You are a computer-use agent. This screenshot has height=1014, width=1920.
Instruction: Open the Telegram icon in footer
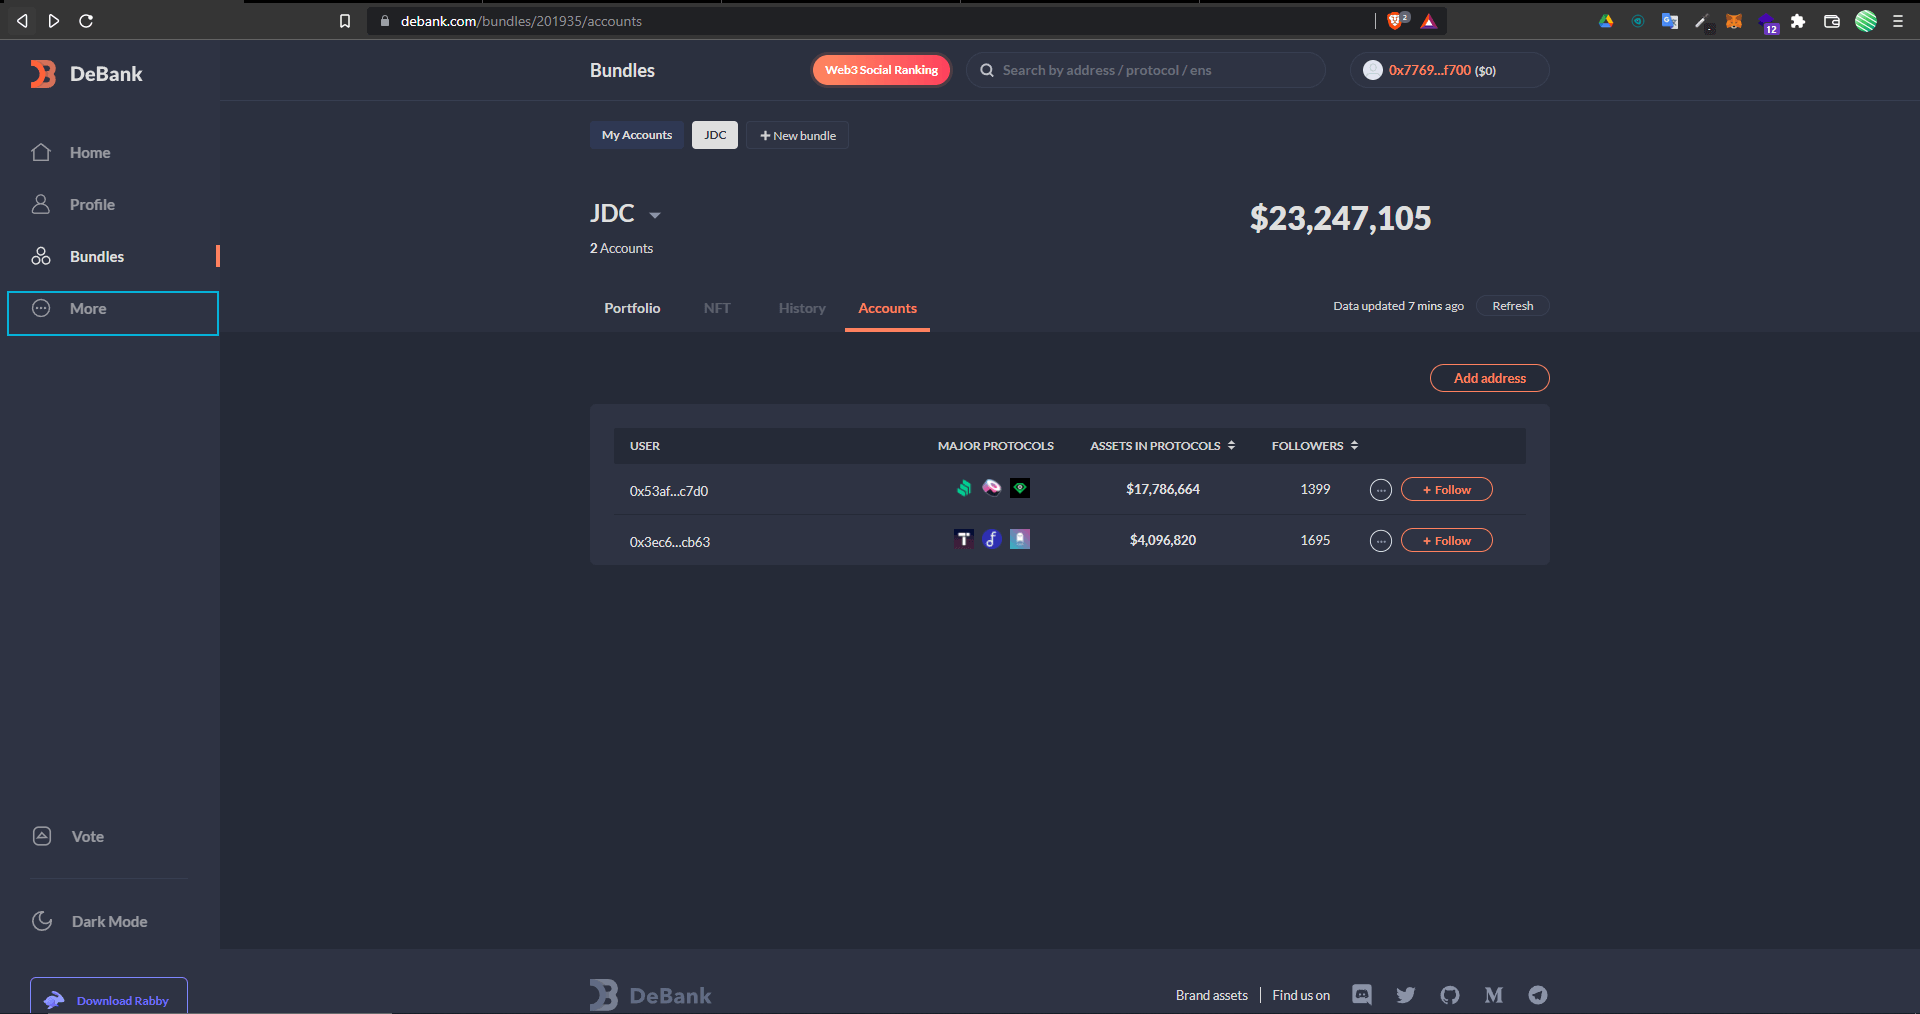pyautogui.click(x=1538, y=995)
